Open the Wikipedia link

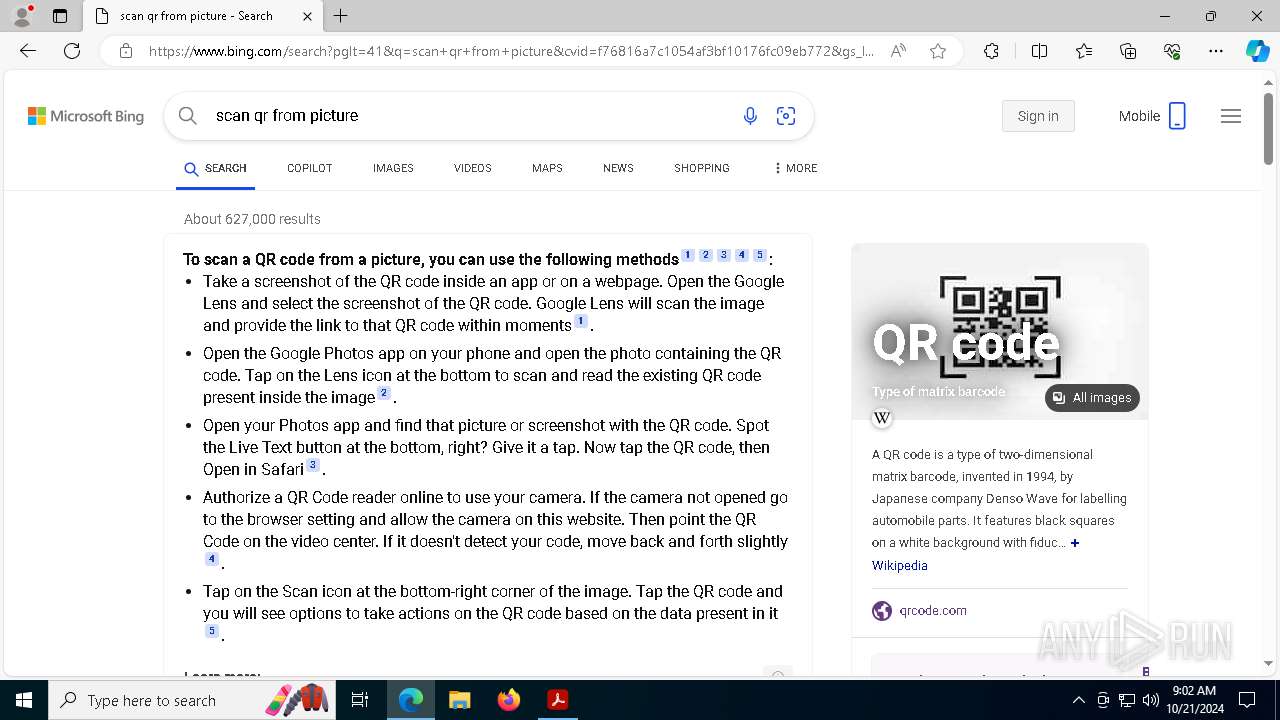point(899,566)
